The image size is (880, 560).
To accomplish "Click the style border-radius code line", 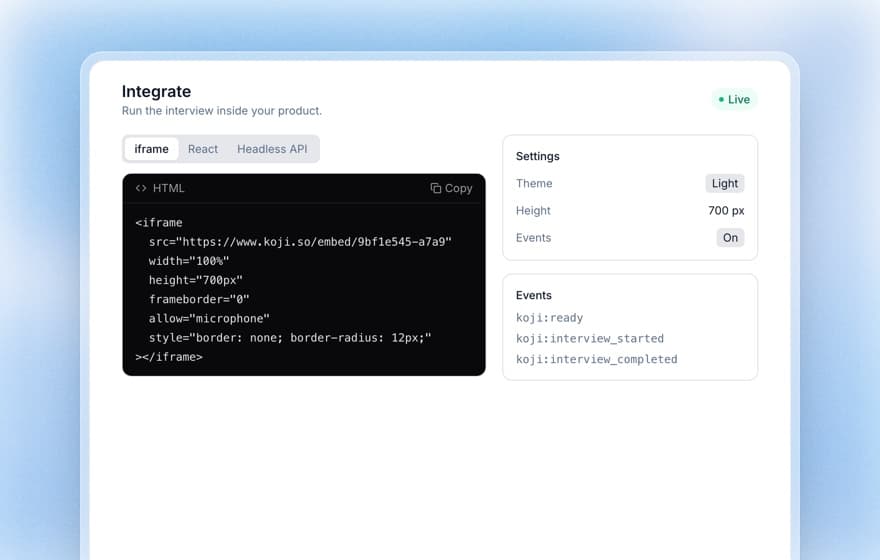I will 290,338.
